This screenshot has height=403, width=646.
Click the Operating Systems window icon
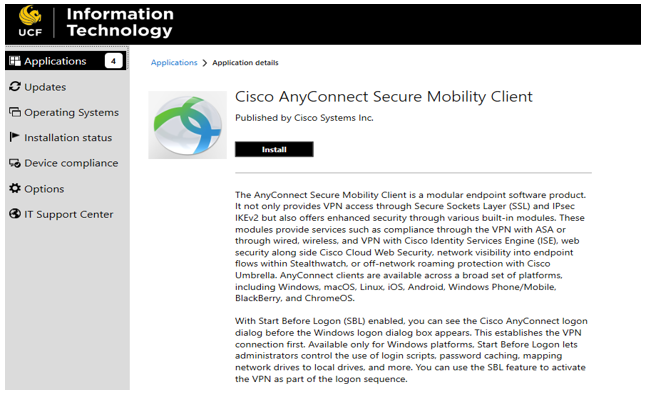pyautogui.click(x=15, y=112)
